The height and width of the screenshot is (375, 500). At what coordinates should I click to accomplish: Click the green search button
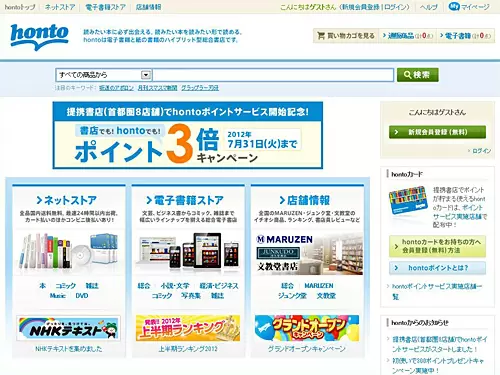(417, 75)
